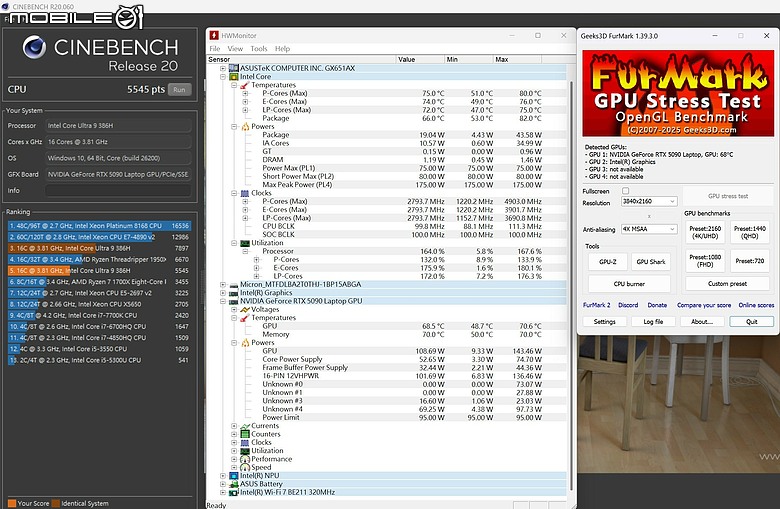Click FurMark About... button
Viewport: 780px width, 509px height.
pos(702,322)
